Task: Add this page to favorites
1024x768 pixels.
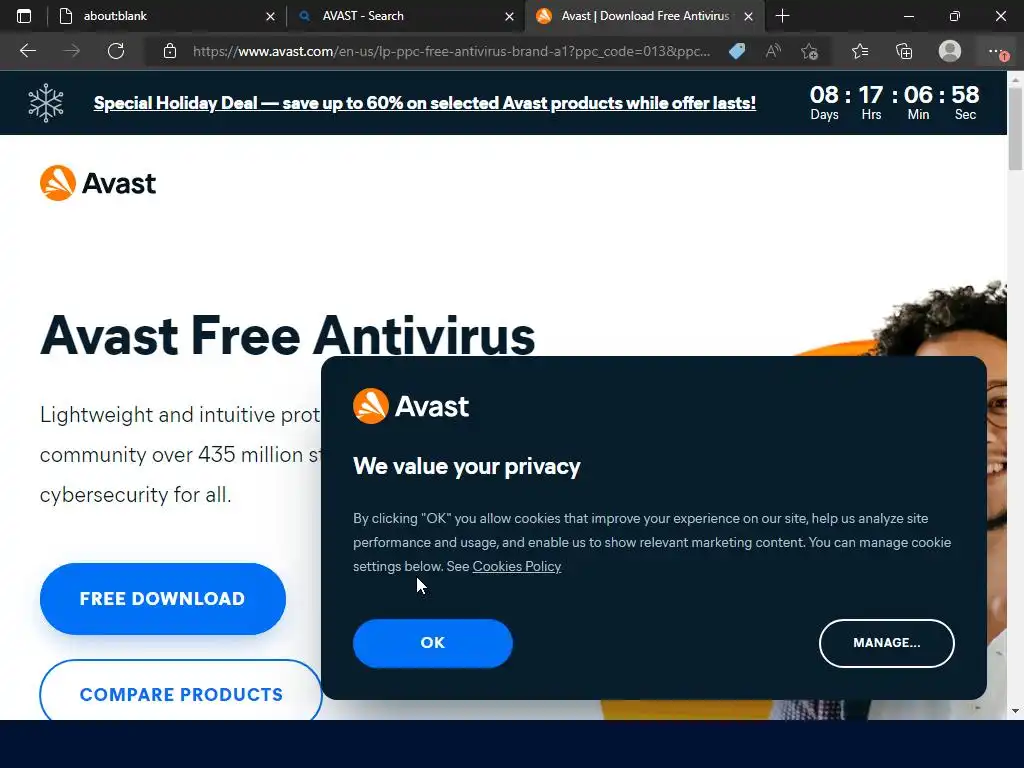Action: click(810, 51)
